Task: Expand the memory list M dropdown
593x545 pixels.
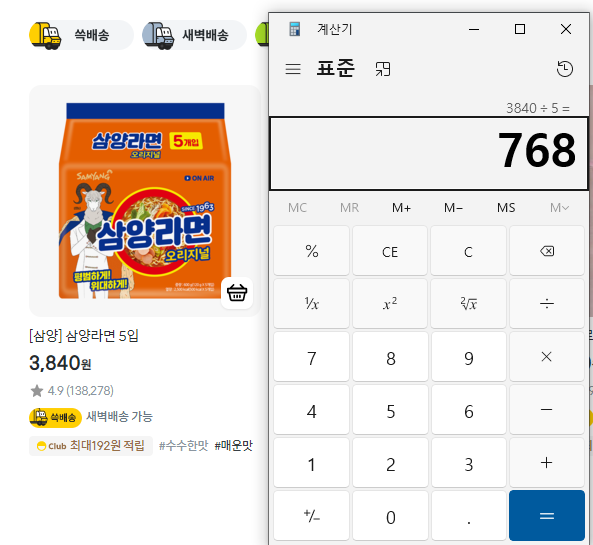Action: click(x=559, y=208)
